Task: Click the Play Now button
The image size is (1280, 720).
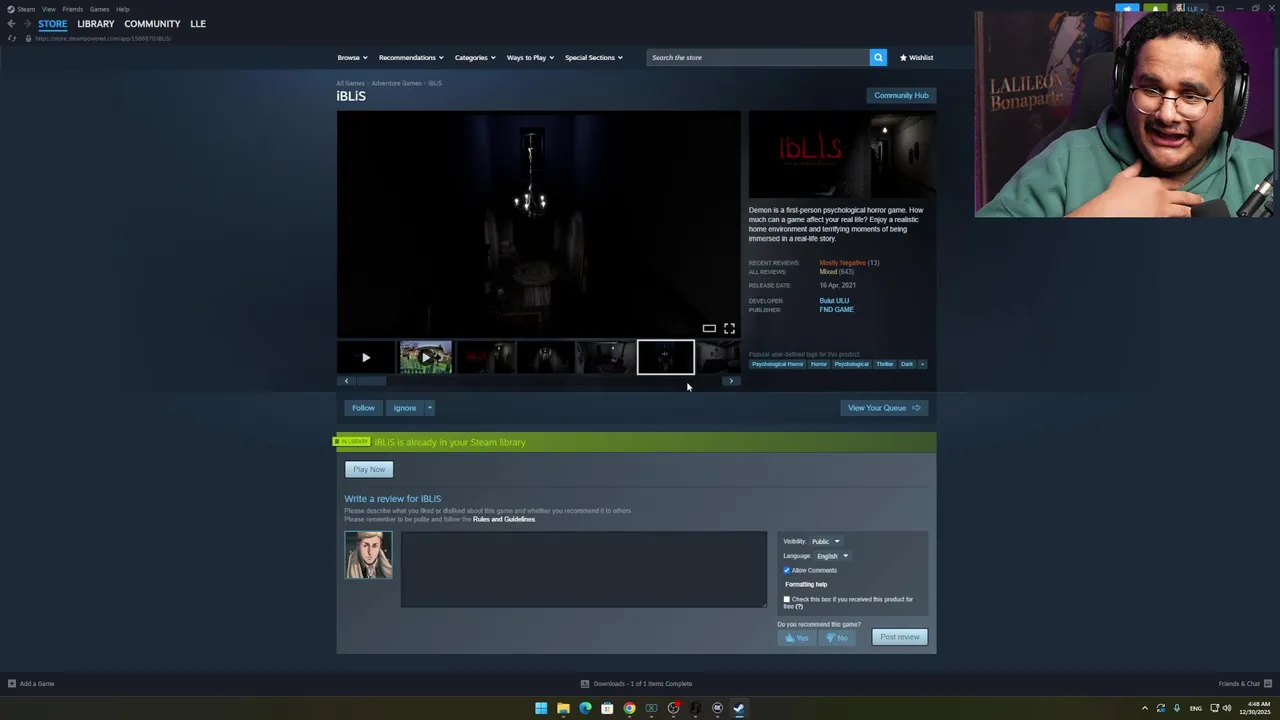Action: pyautogui.click(x=369, y=469)
